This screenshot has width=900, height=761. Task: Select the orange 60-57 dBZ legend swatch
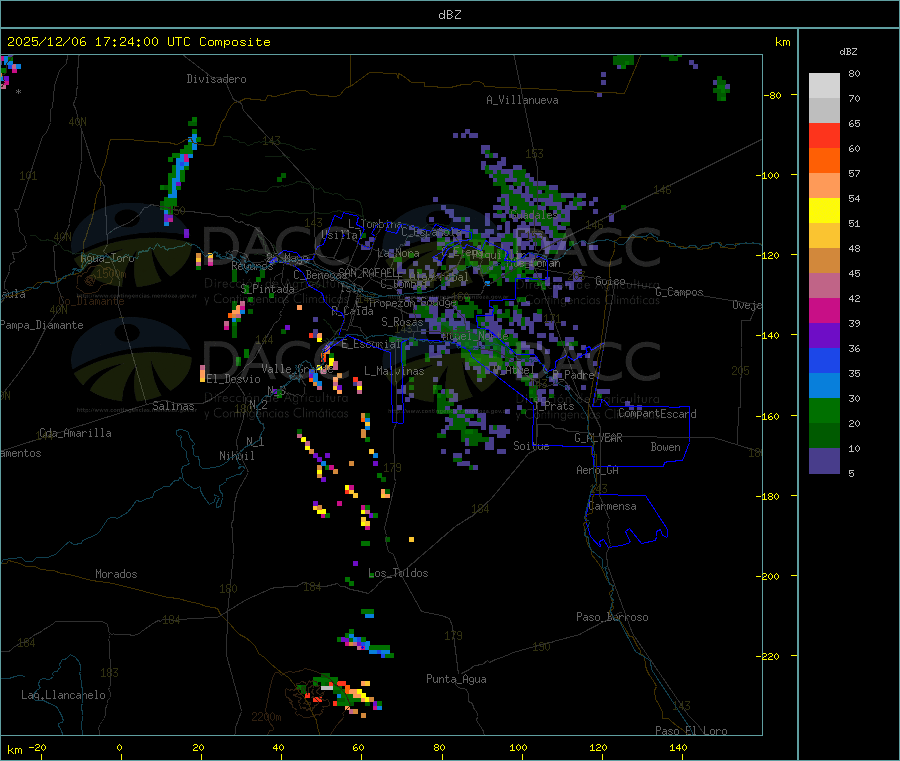824,161
